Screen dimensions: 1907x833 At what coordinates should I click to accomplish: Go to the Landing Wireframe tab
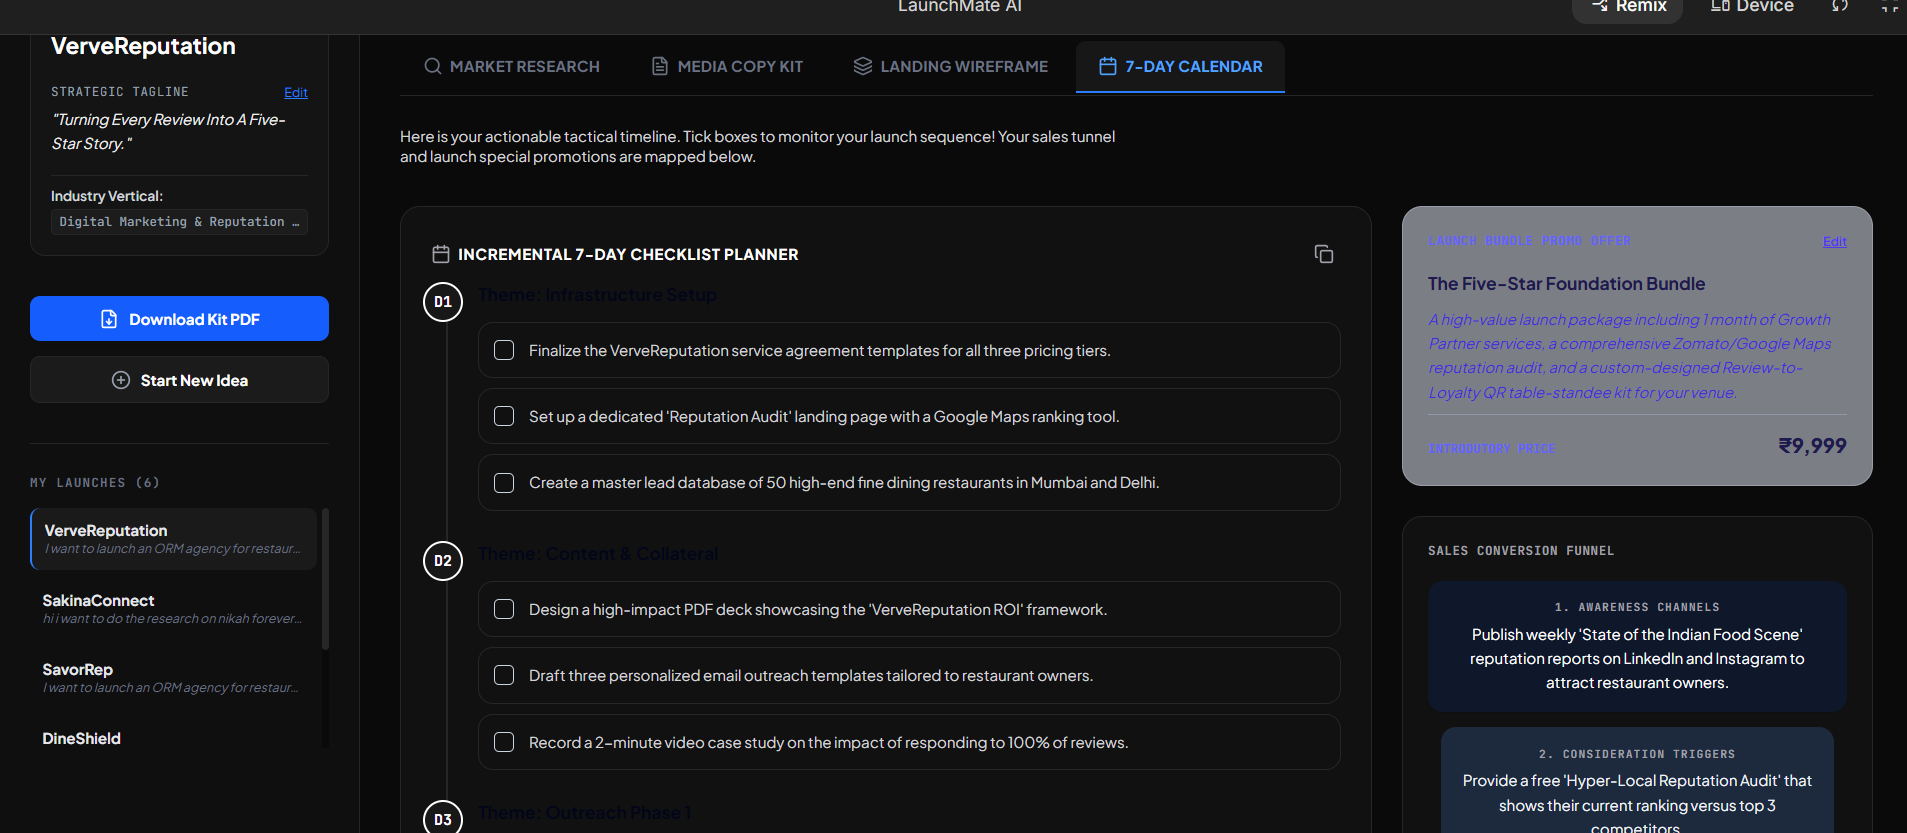click(950, 66)
